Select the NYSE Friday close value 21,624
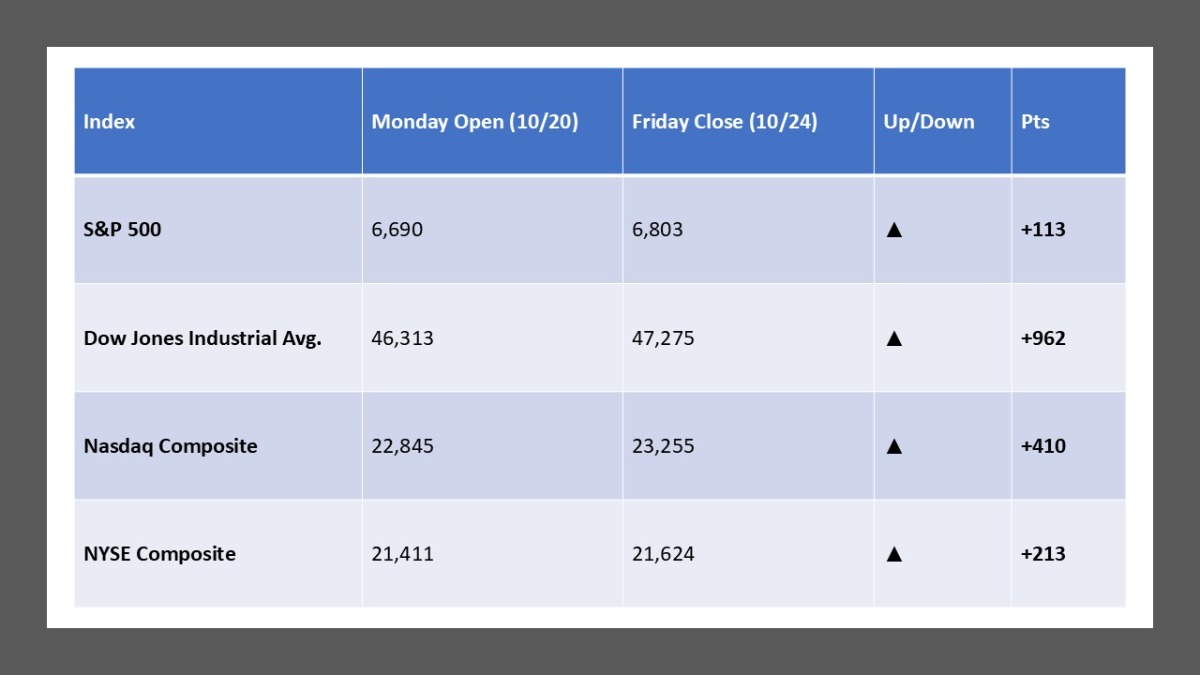The width and height of the screenshot is (1200, 675). [663, 554]
